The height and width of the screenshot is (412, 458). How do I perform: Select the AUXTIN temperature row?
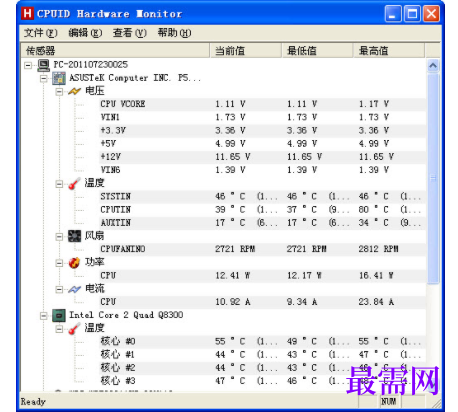(x=262, y=223)
